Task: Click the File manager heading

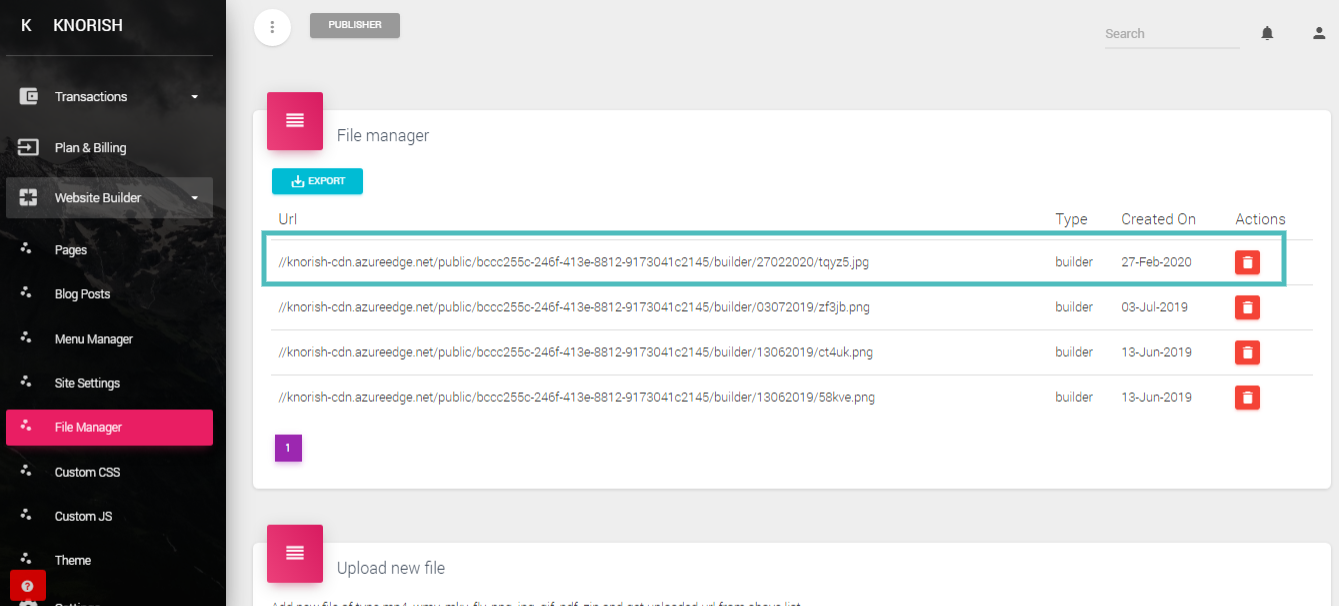Action: (x=383, y=135)
